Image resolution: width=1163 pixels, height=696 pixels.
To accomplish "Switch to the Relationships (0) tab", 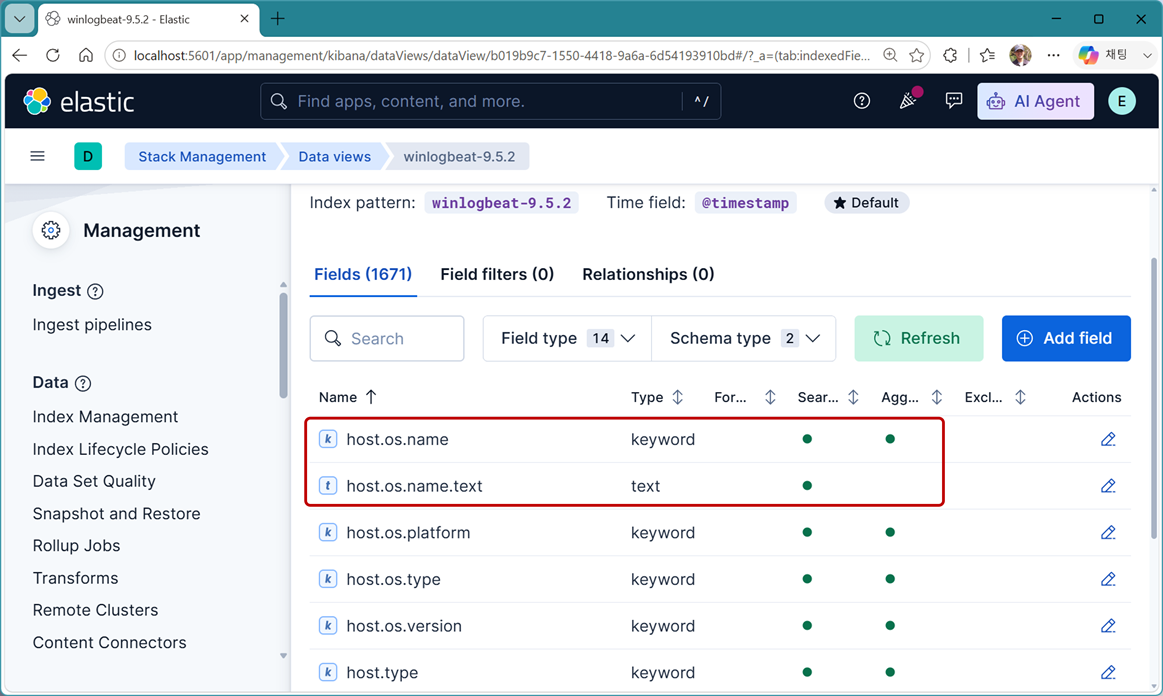I will click(x=648, y=275).
